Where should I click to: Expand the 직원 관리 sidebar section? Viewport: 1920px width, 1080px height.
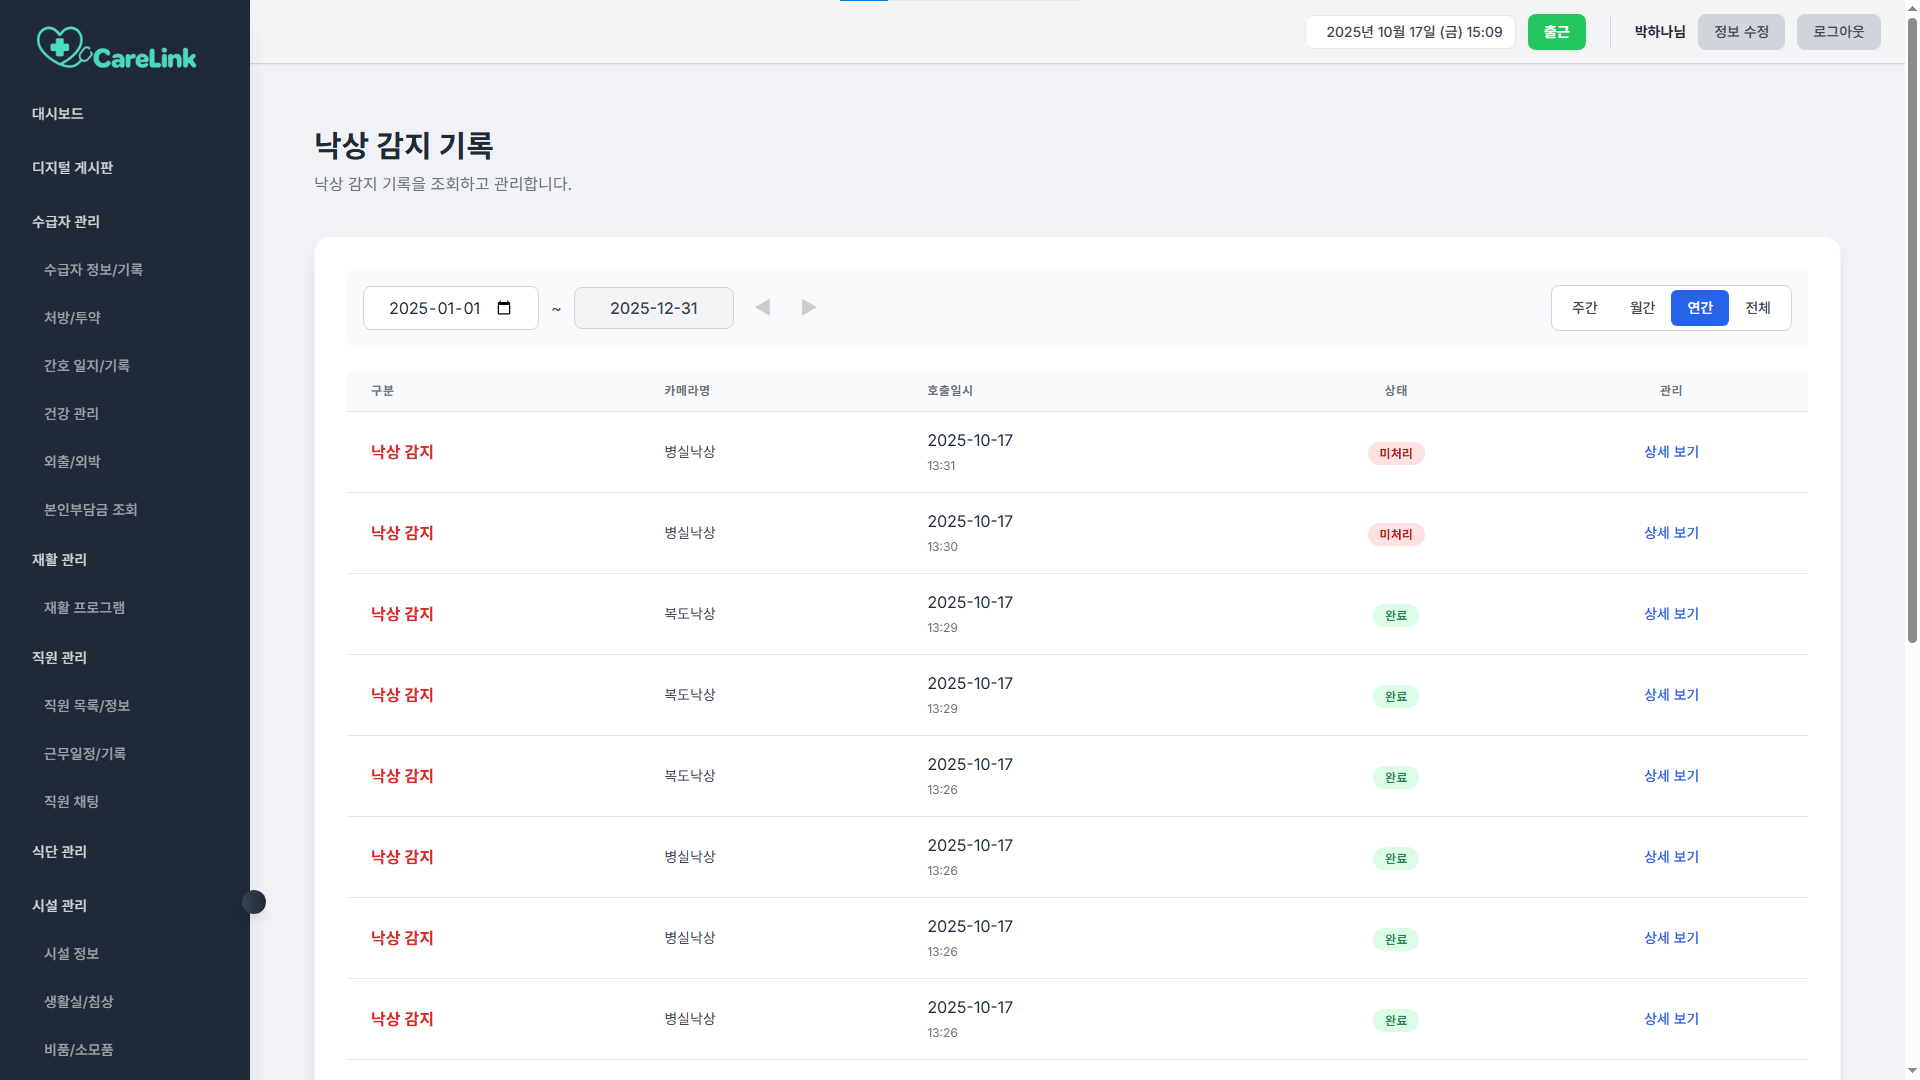coord(59,658)
